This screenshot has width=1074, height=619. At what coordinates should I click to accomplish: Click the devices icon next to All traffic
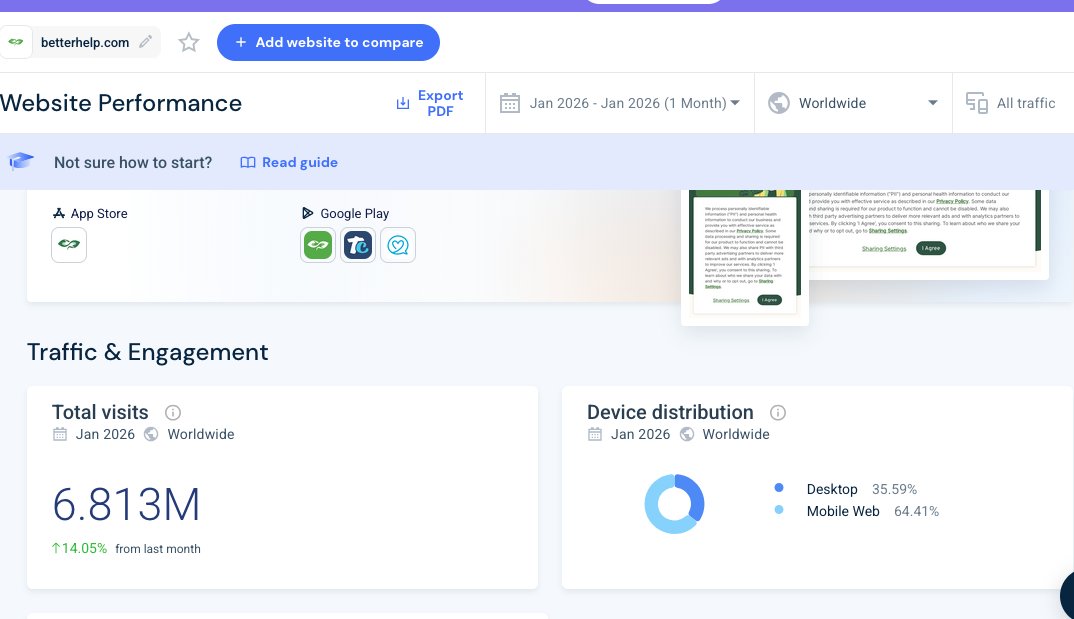977,103
